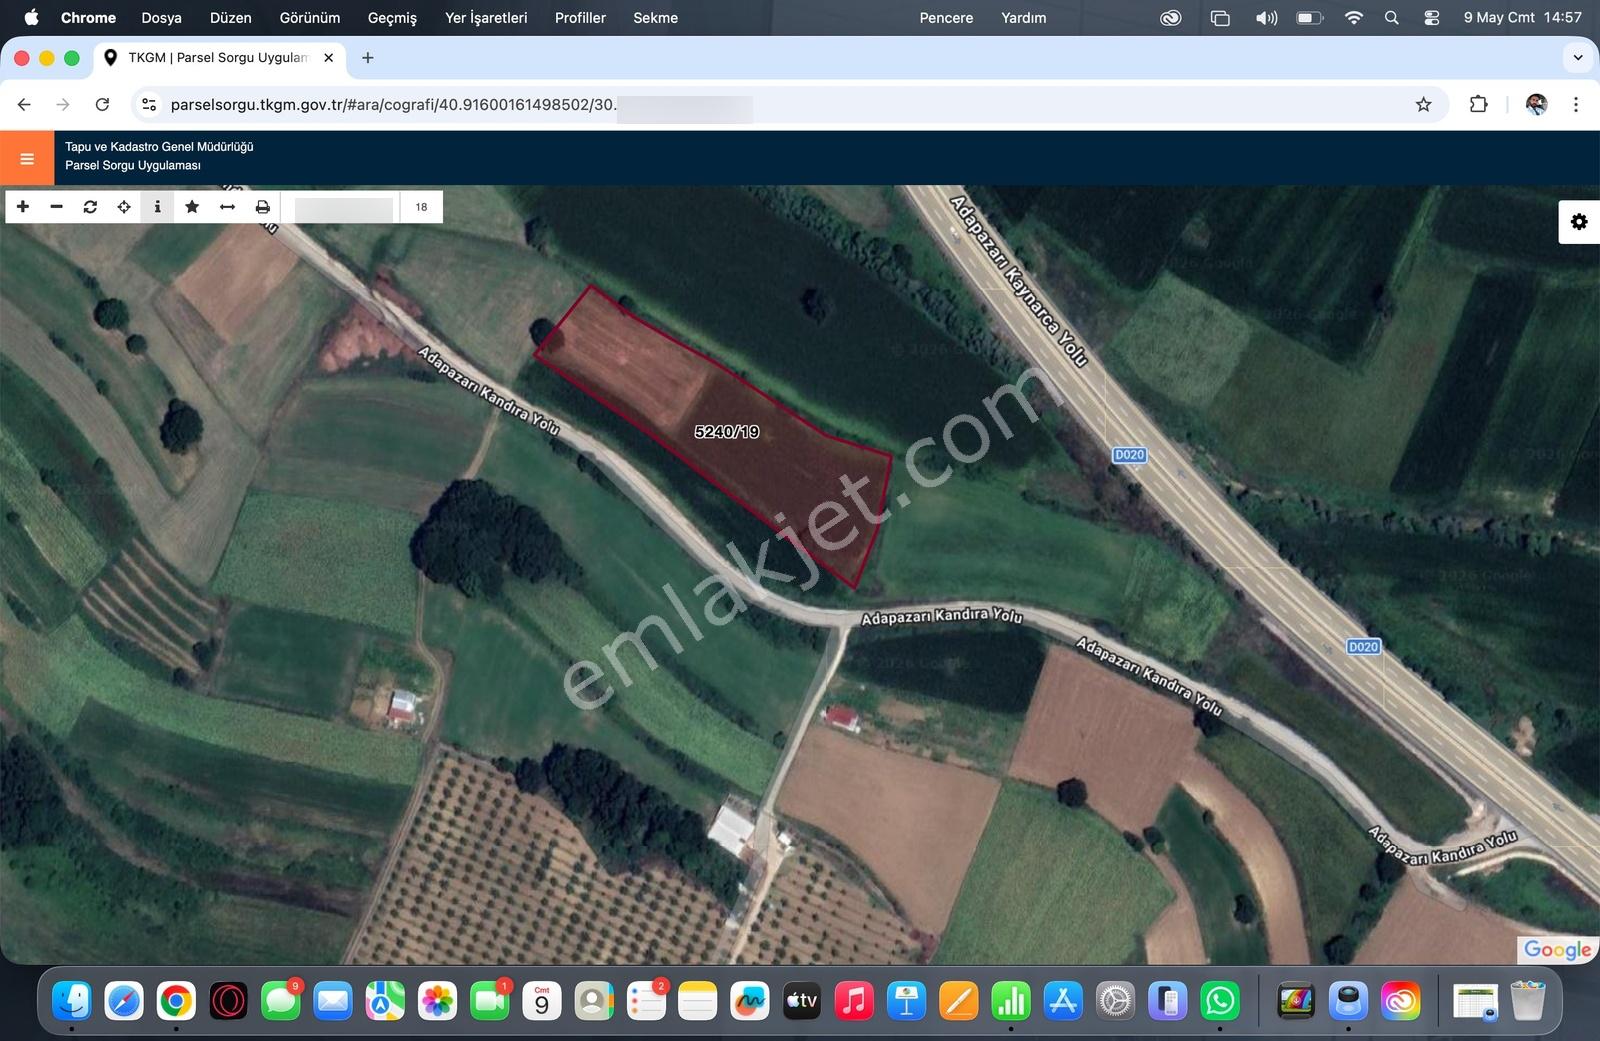Click the Adapazarı Kaynarca Yolu road label
This screenshot has height=1041, width=1600.
pos(1018,281)
